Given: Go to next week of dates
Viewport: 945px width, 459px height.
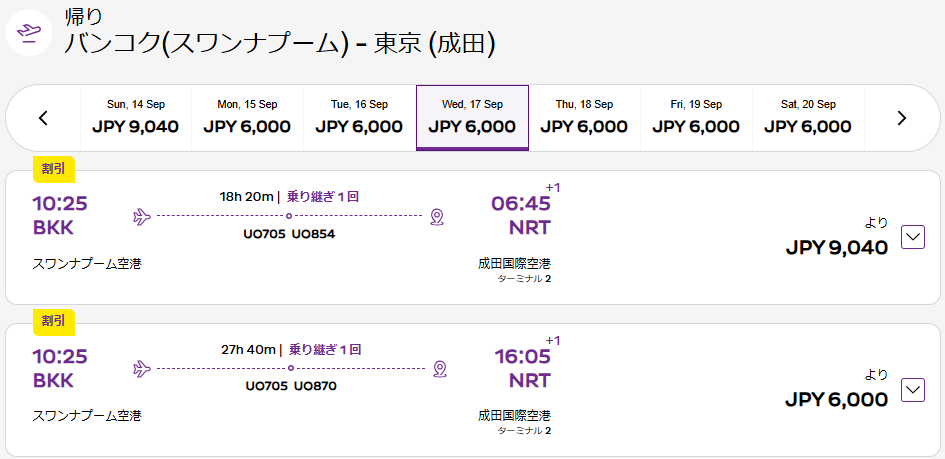Looking at the screenshot, I should (x=902, y=118).
